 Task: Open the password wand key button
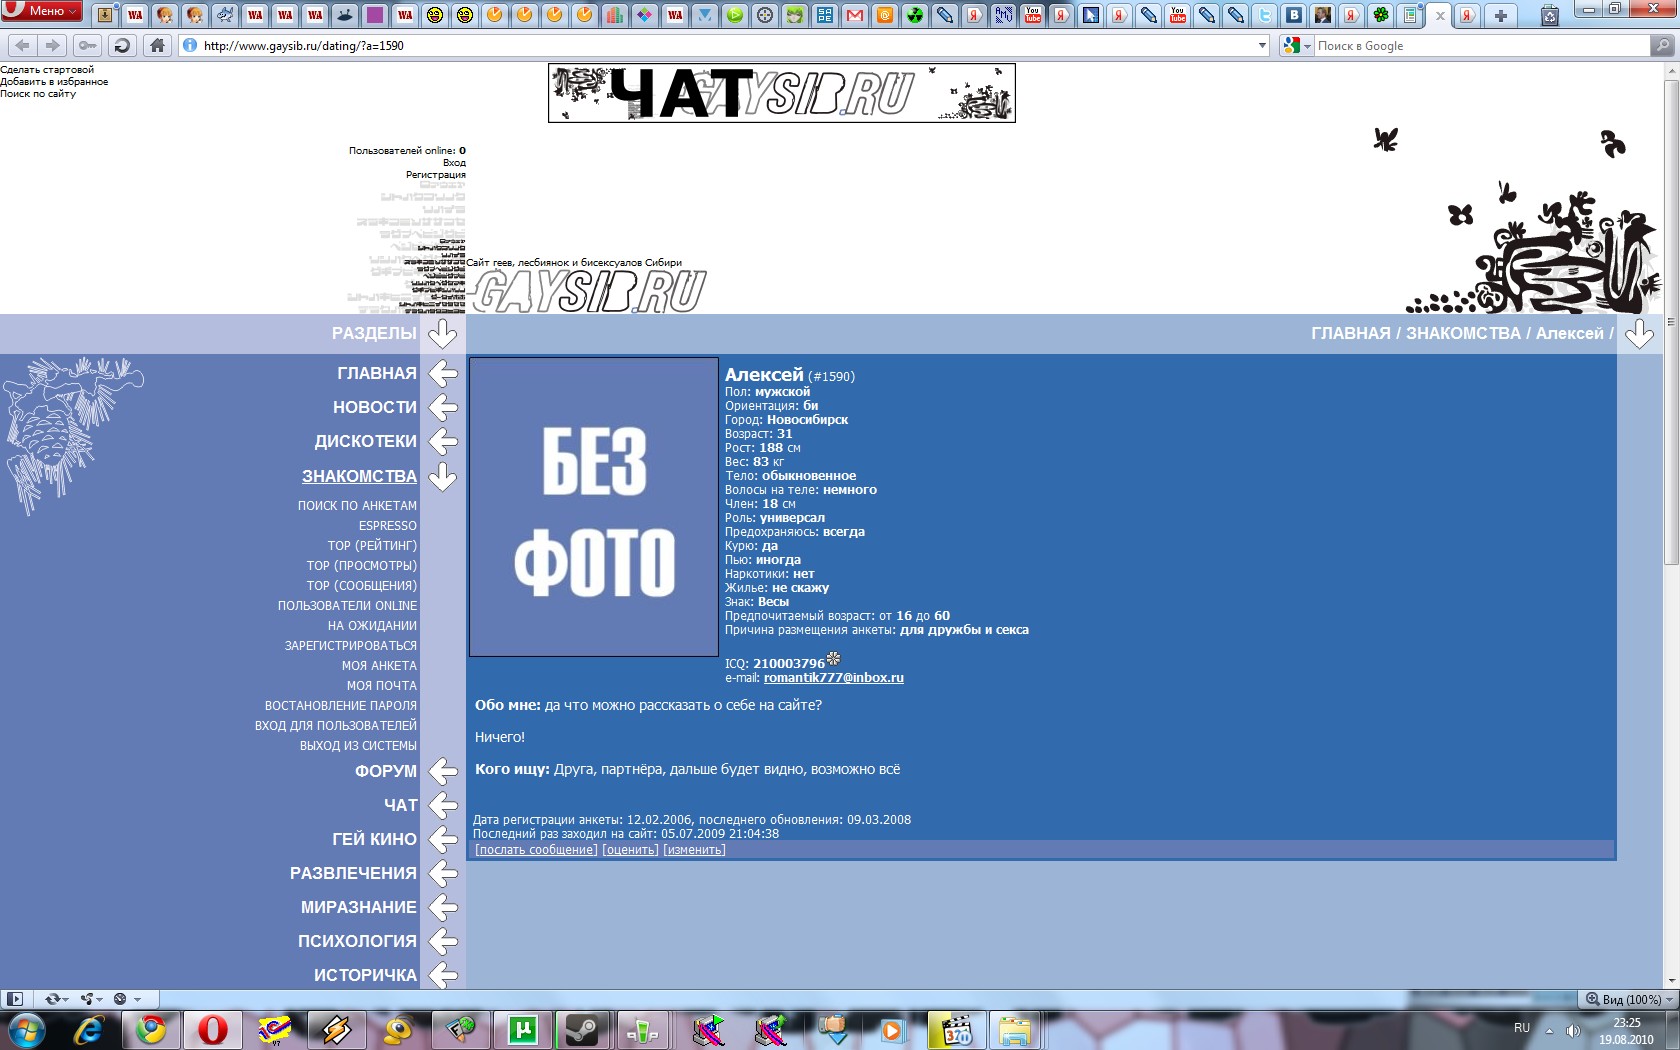pos(88,45)
